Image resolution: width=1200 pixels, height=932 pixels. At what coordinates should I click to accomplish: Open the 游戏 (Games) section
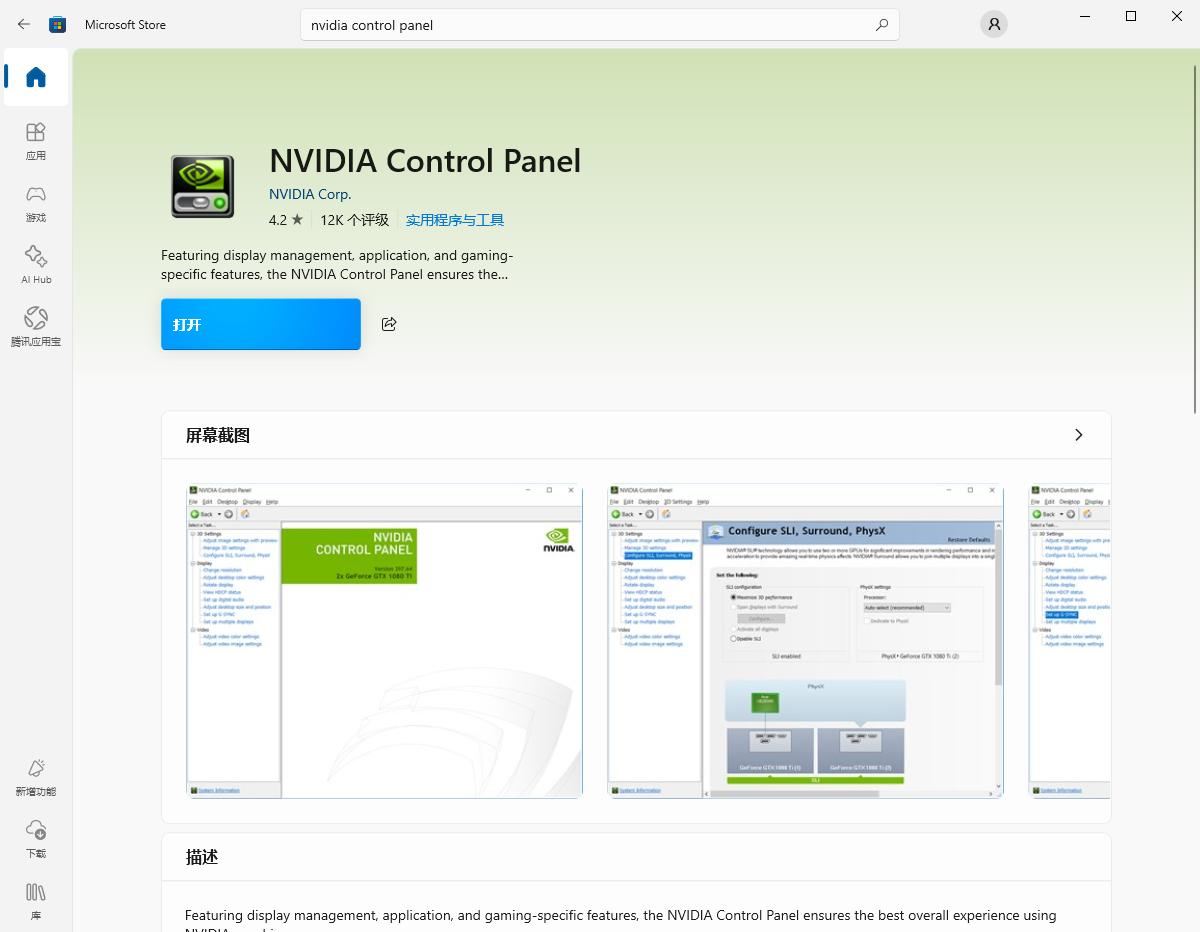36,203
